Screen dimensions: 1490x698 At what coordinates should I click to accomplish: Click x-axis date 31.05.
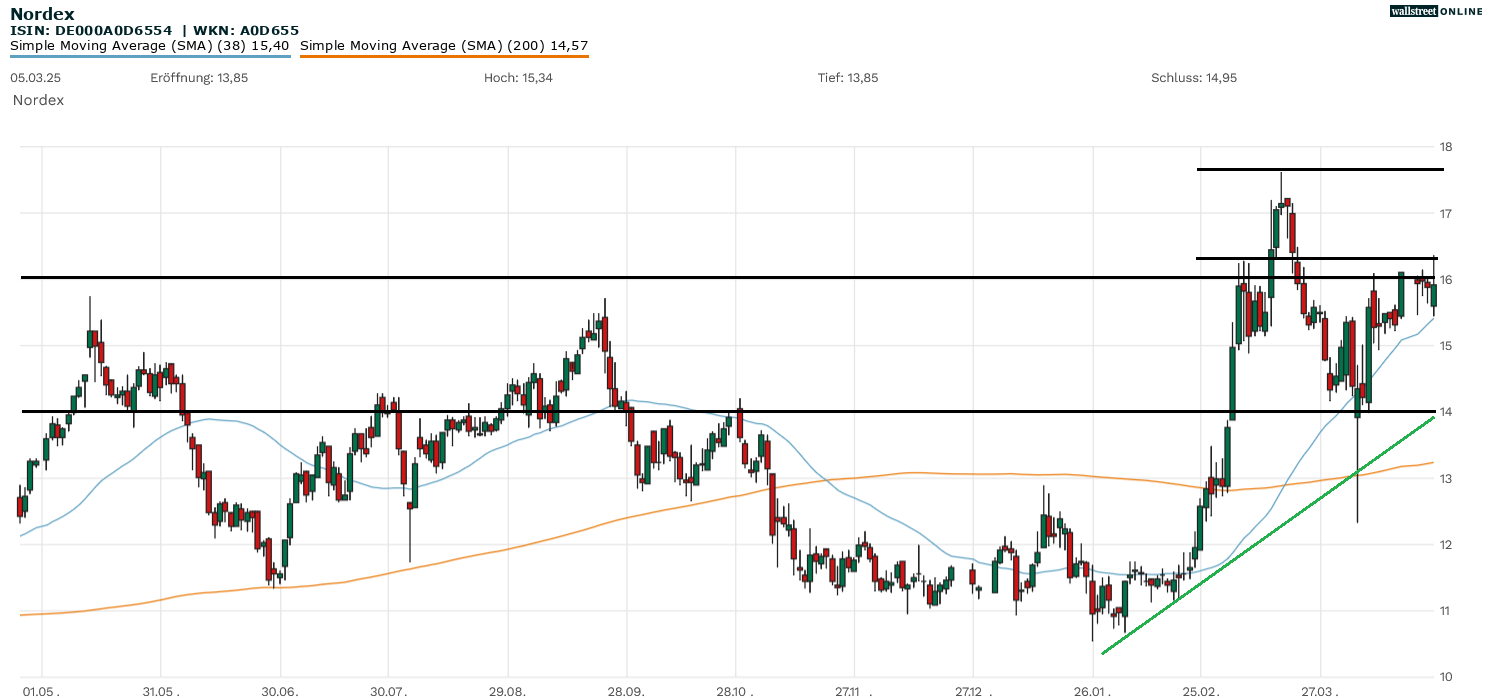pos(159,690)
